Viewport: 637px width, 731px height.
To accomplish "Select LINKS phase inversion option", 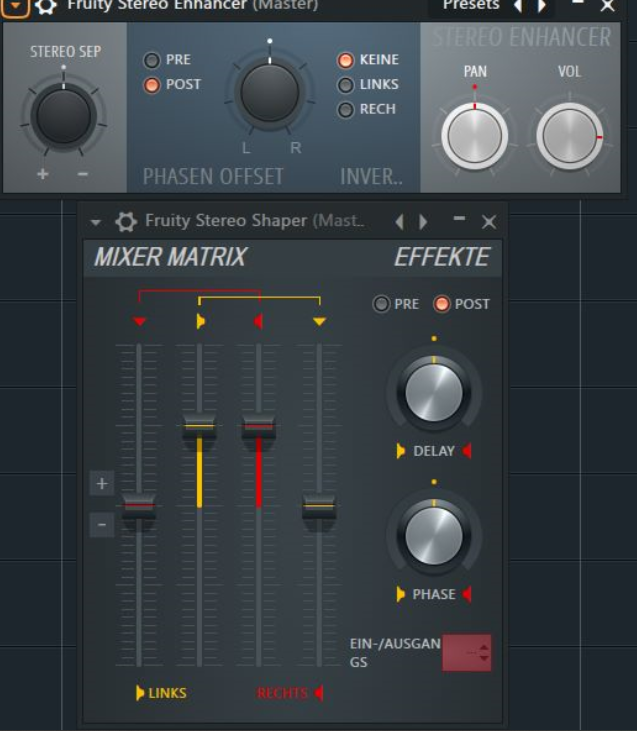I will (346, 85).
